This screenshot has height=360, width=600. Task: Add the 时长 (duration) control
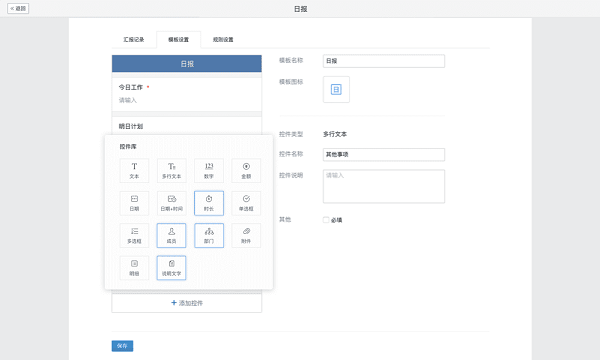[209, 203]
